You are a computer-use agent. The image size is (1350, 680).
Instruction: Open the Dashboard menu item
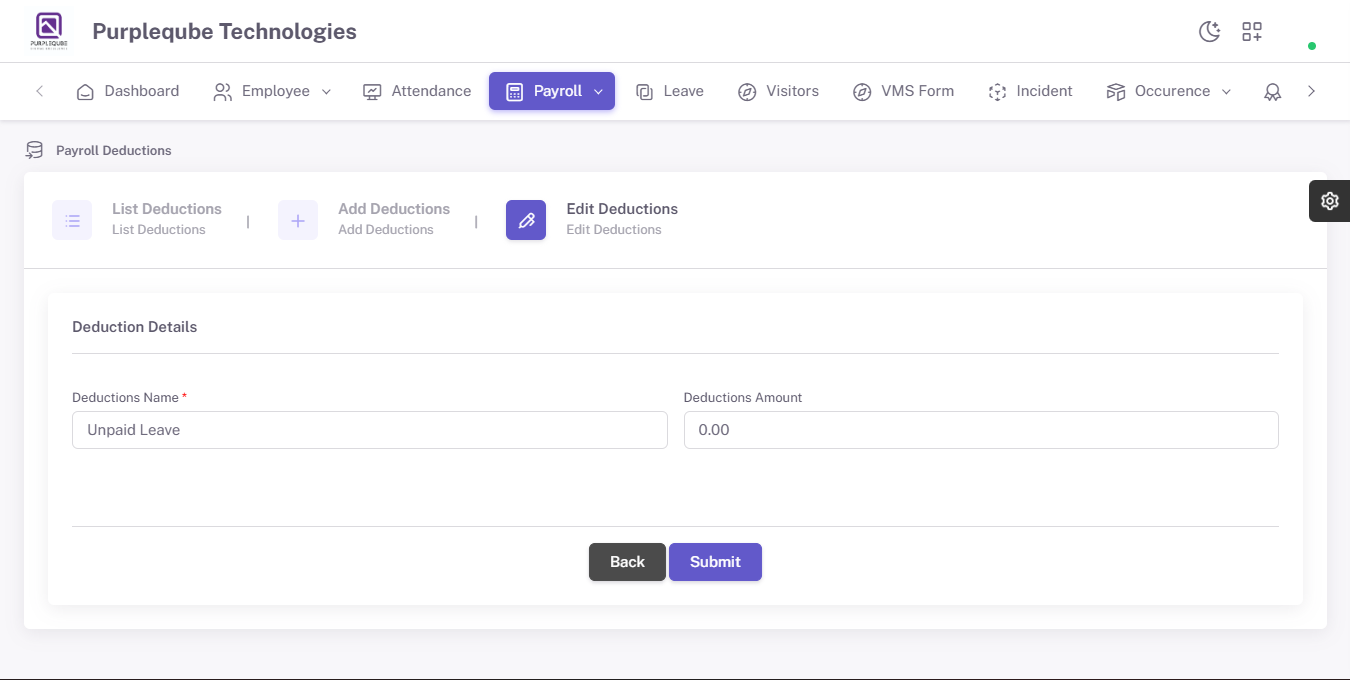(128, 91)
